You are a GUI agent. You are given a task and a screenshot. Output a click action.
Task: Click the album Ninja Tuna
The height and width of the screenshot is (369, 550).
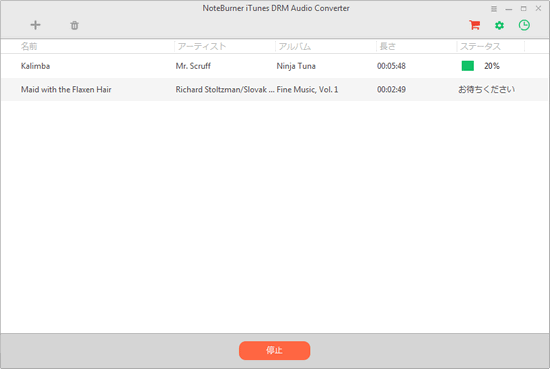pos(296,66)
